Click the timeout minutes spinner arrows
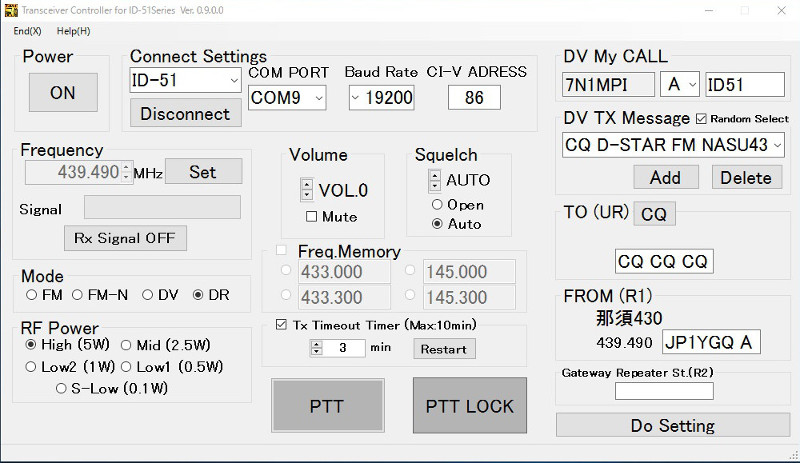 pos(317,348)
